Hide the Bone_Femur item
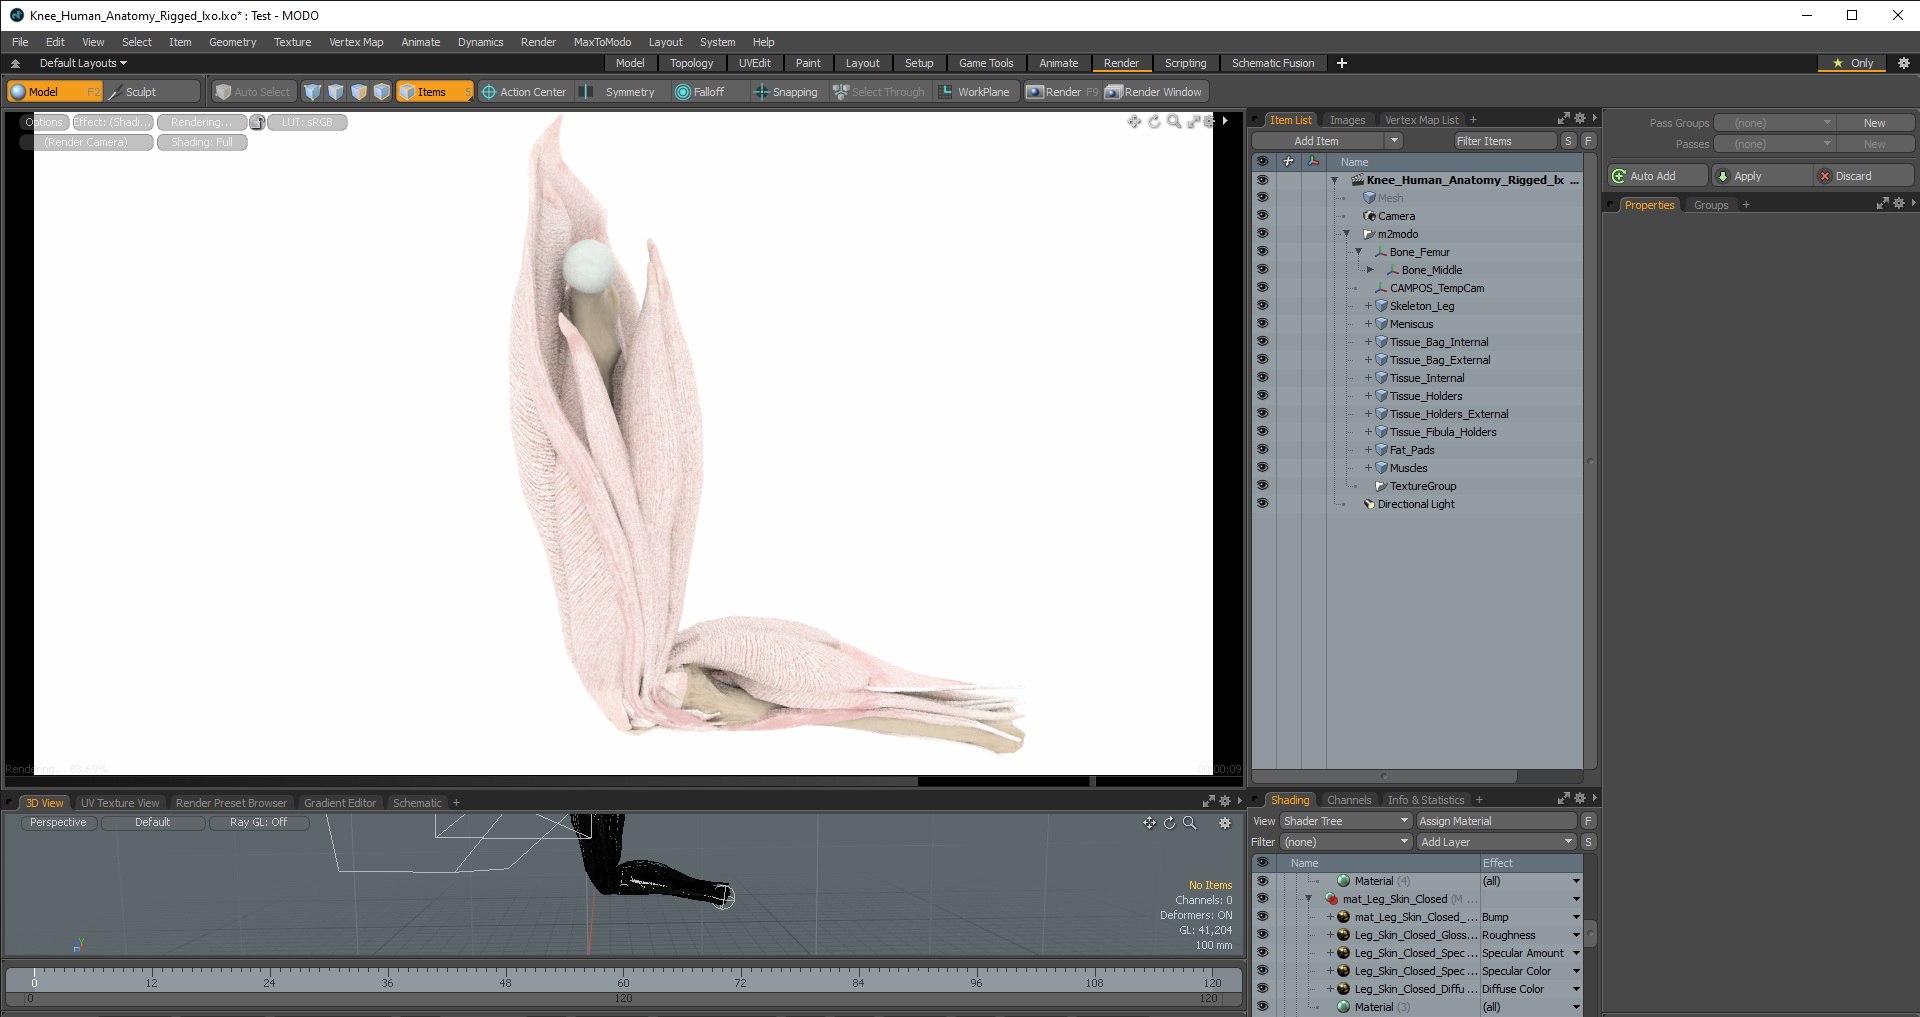The width and height of the screenshot is (1920, 1017). [x=1262, y=252]
